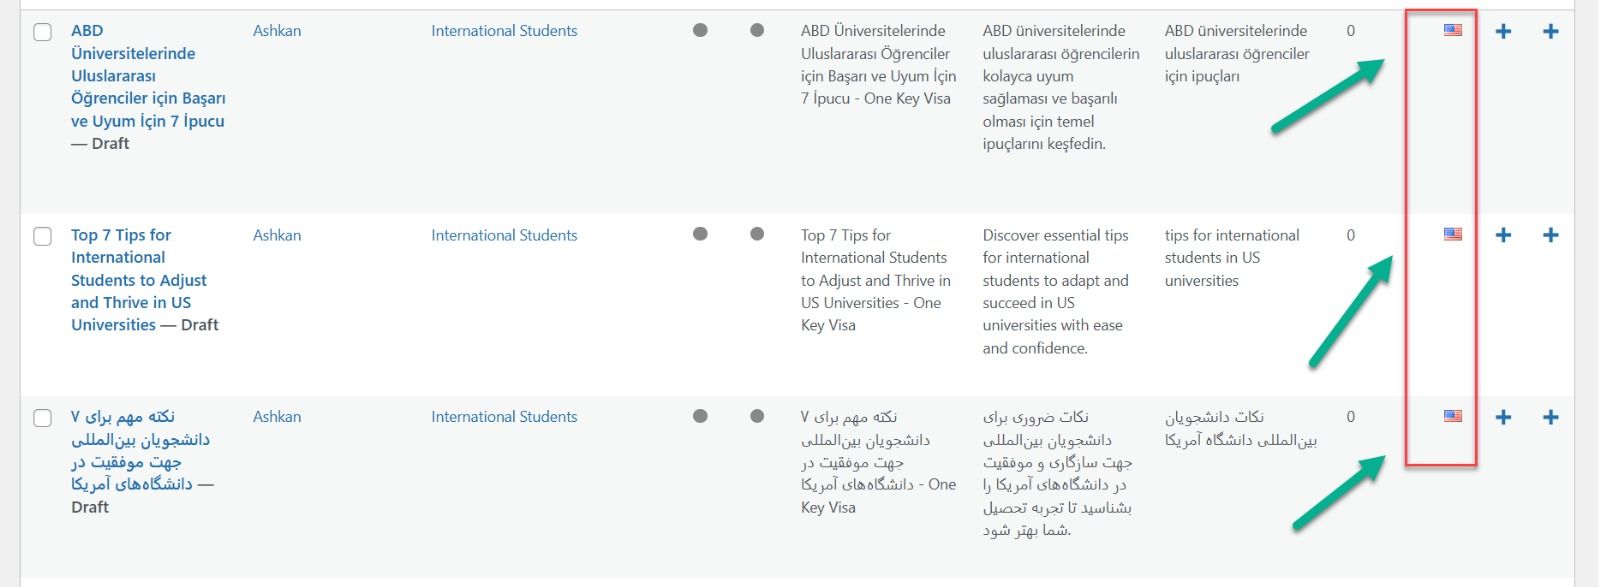Click the left plus icon in the Persian post row

(x=1503, y=418)
